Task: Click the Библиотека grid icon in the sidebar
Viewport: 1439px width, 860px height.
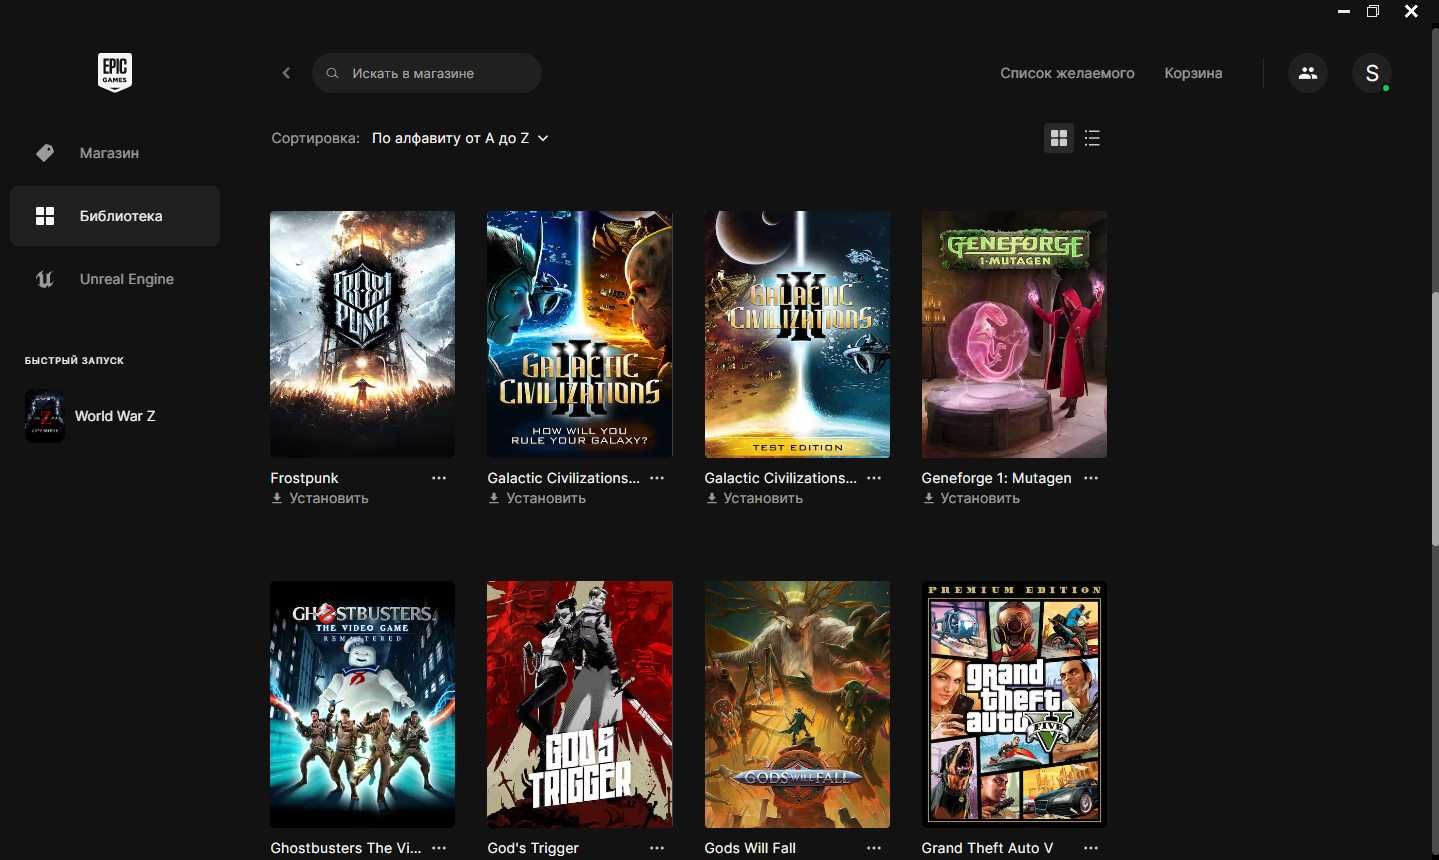Action: coord(45,216)
